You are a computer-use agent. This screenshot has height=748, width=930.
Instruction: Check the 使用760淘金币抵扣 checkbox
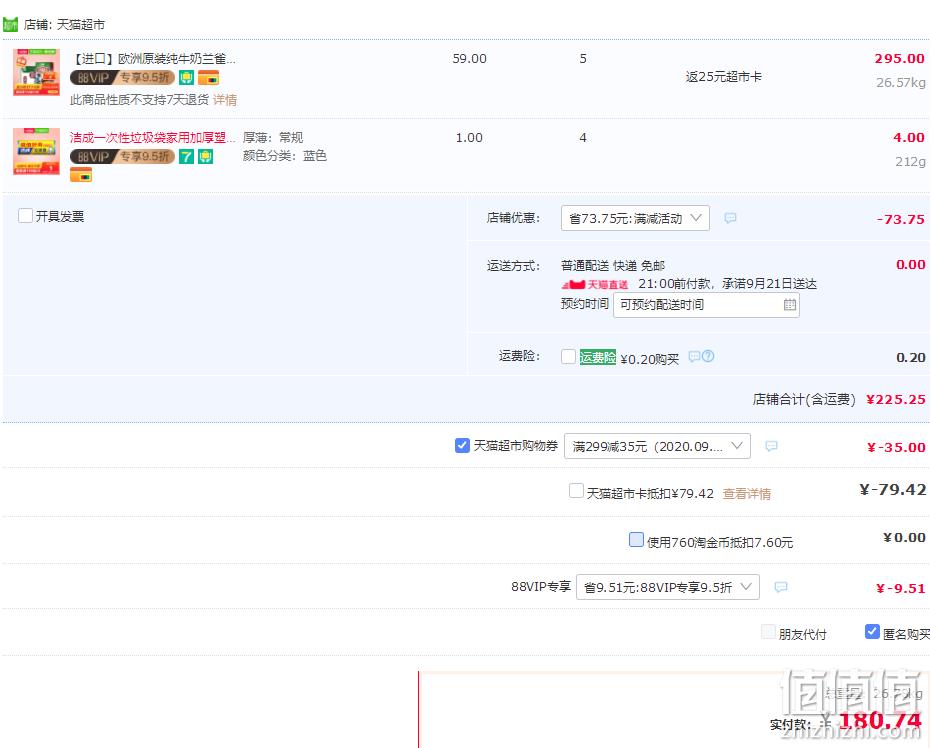(636, 540)
